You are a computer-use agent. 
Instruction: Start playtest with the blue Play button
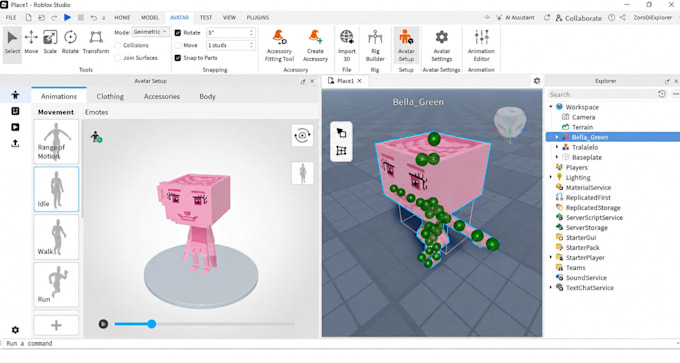click(67, 17)
